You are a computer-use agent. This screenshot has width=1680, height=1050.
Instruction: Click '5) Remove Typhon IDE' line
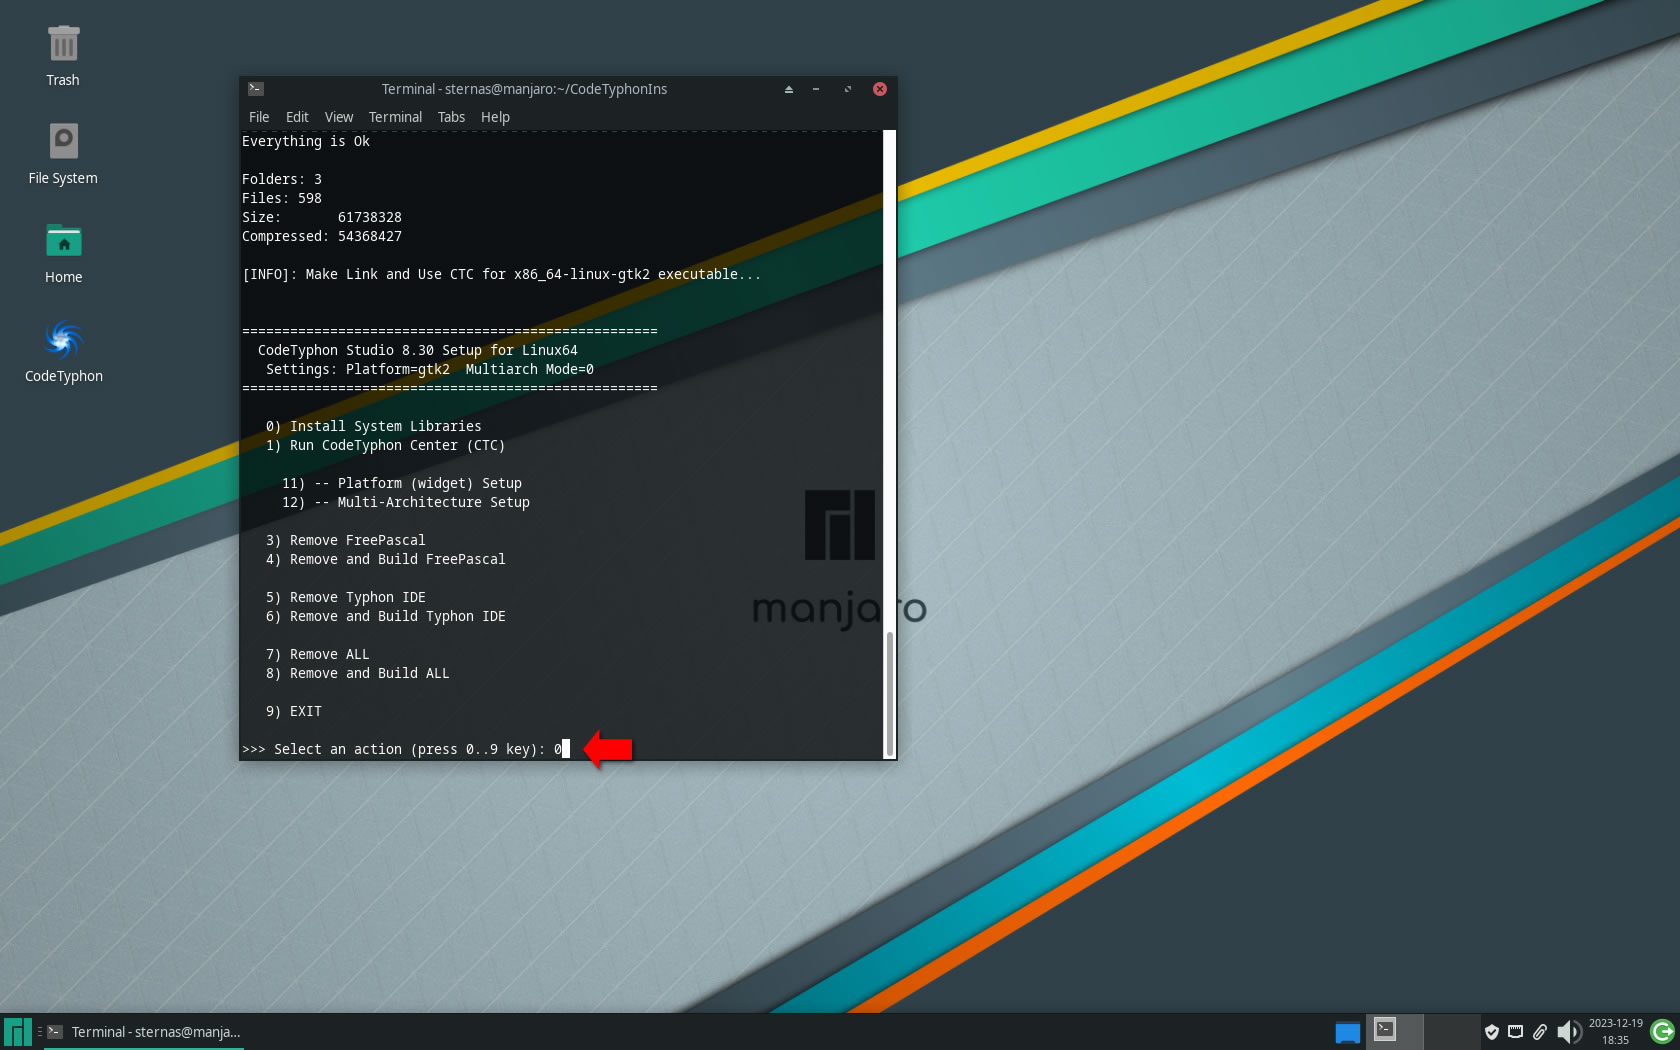tap(345, 597)
